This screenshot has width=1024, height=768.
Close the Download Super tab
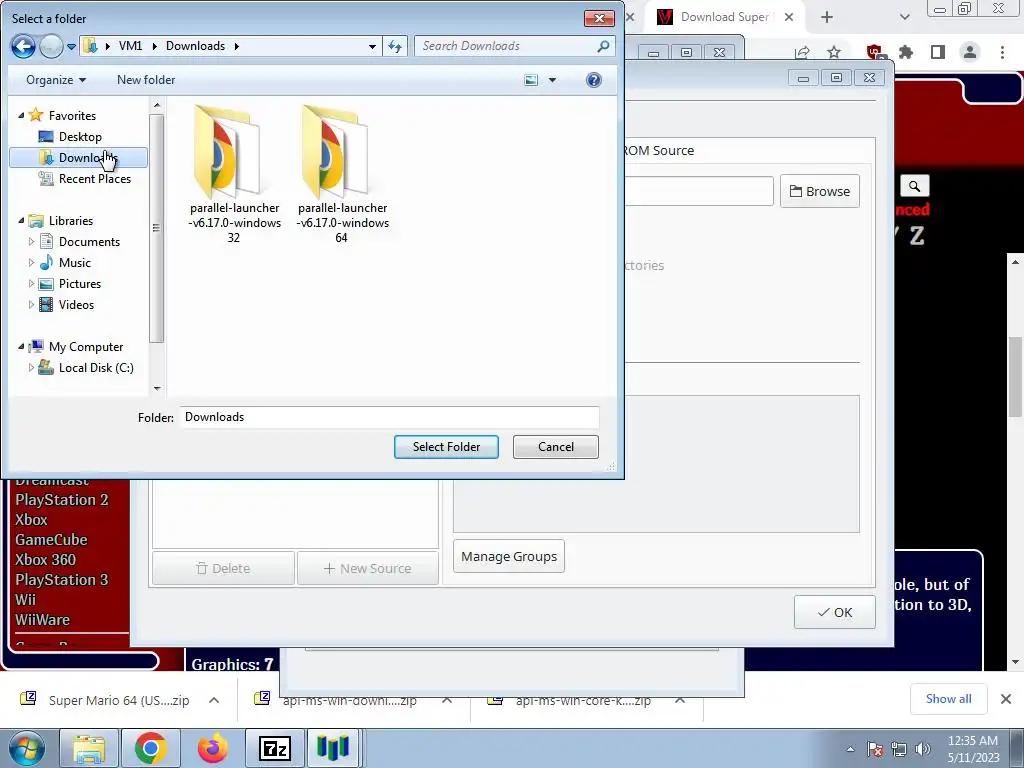pyautogui.click(x=789, y=17)
